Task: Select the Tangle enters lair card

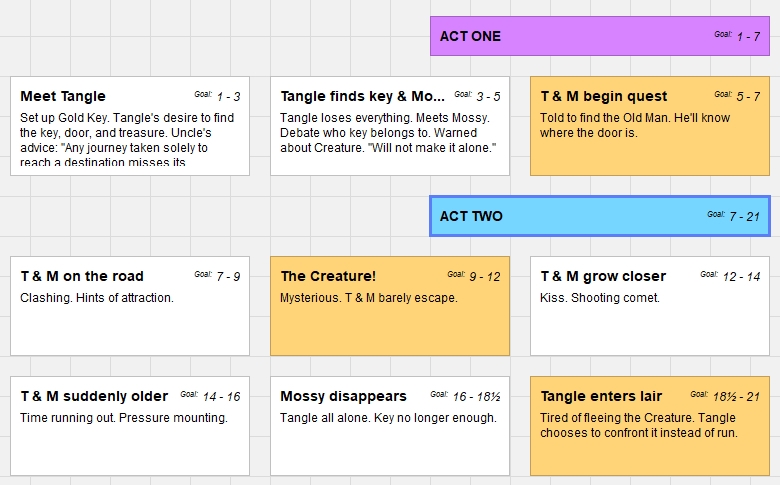Action: point(650,426)
